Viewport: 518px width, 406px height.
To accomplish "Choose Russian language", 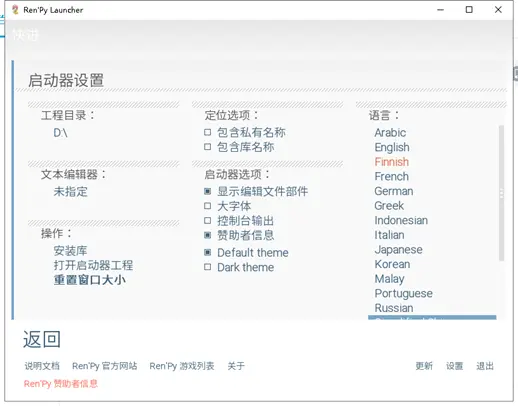I will (394, 308).
